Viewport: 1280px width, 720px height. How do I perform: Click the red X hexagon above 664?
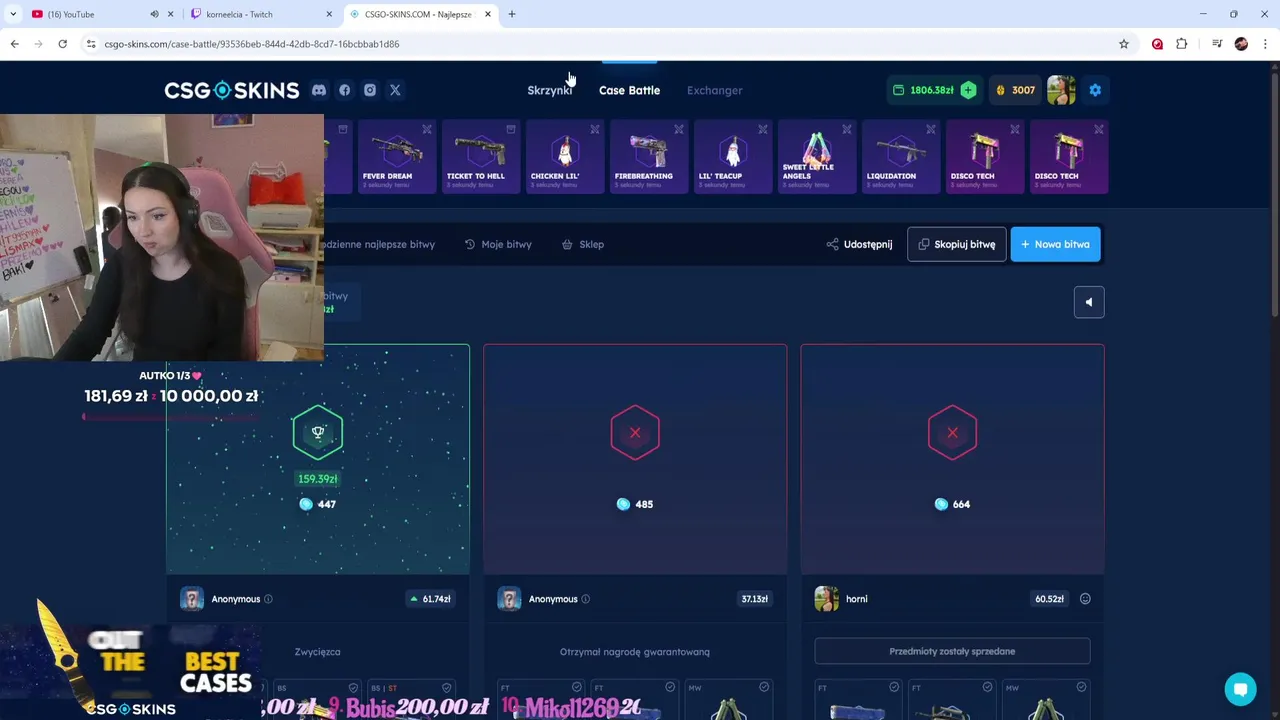point(952,433)
